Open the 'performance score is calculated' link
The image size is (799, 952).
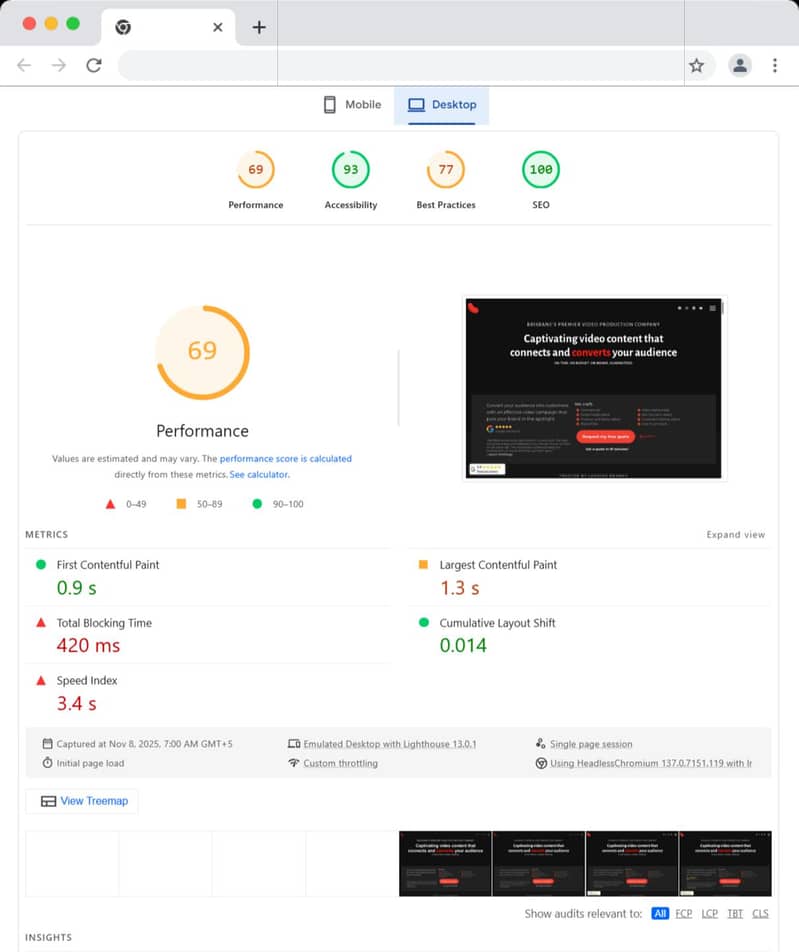click(x=285, y=458)
